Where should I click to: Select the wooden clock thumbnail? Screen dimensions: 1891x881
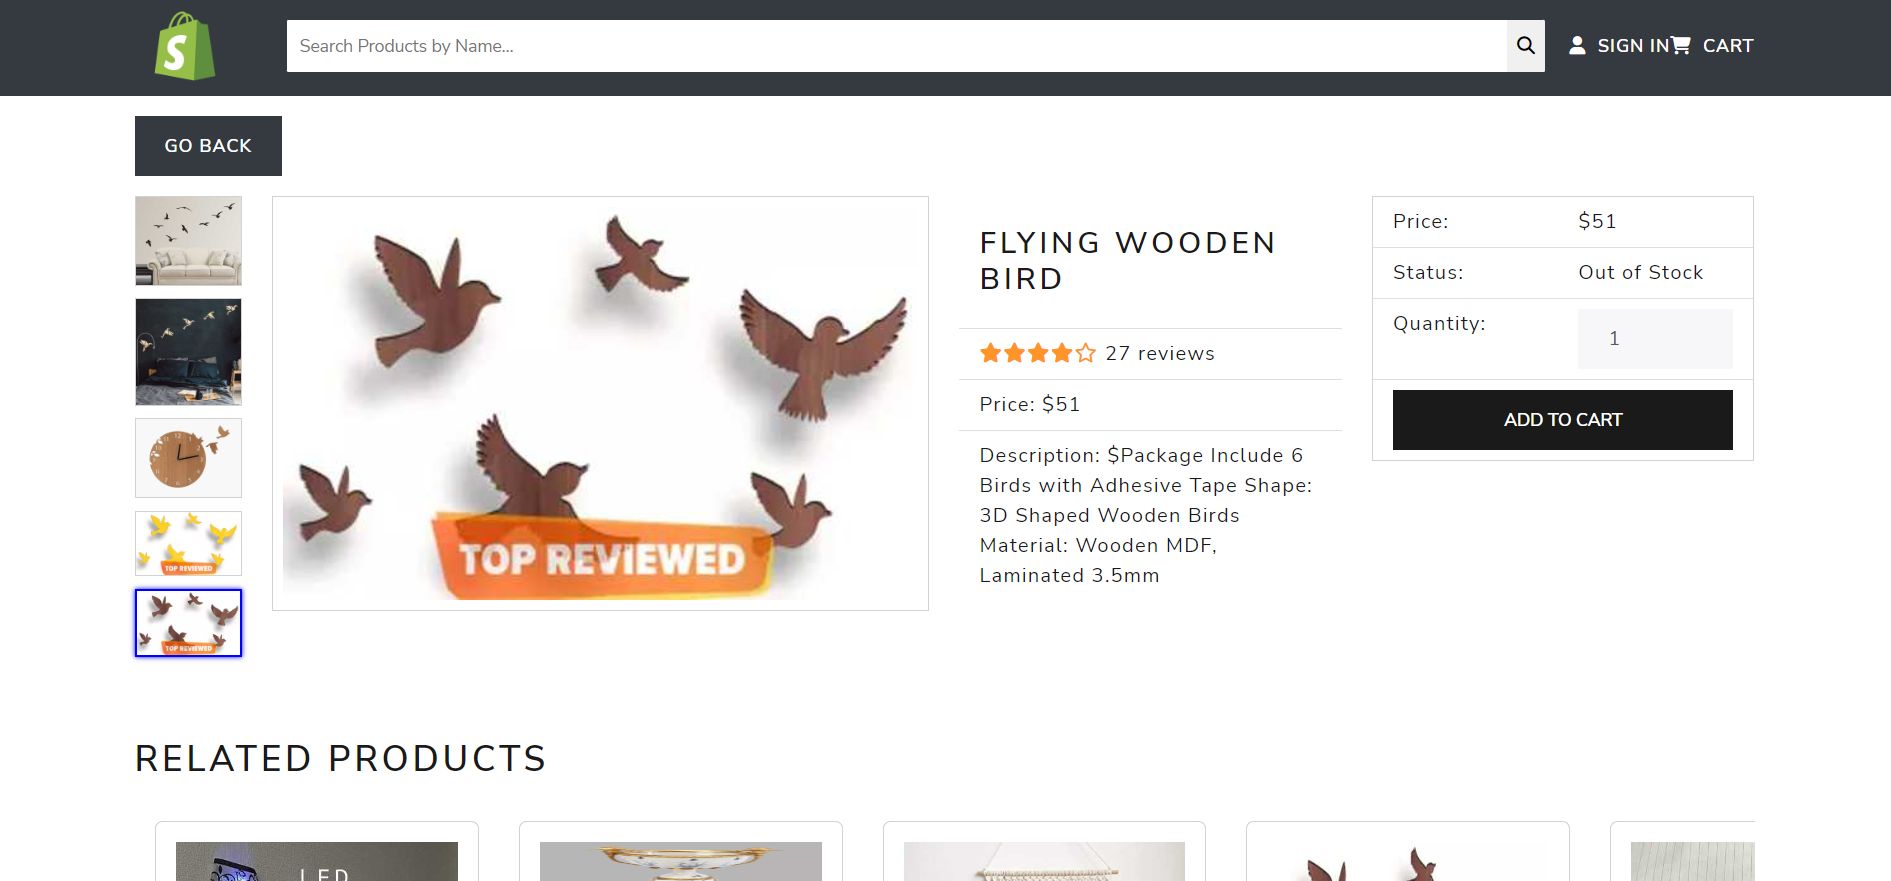189,458
